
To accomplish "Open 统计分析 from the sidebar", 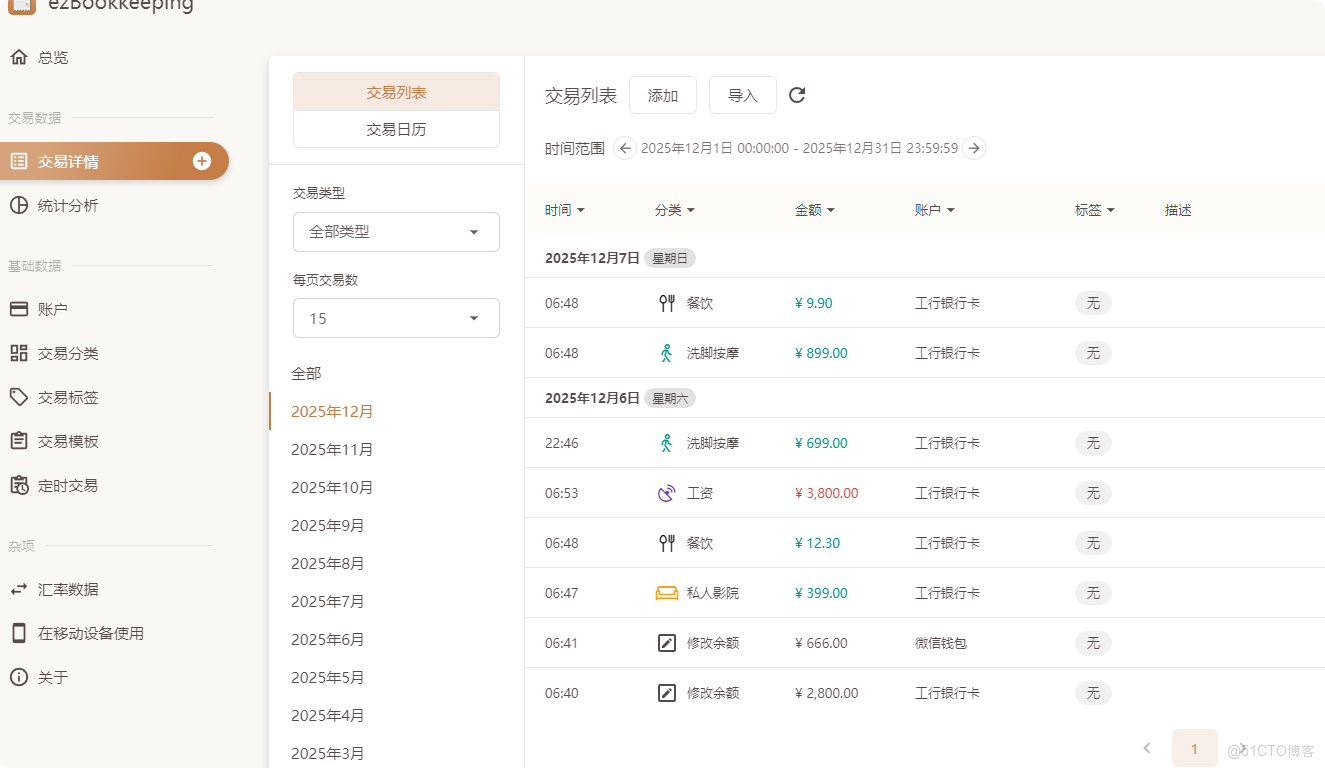I will [68, 205].
